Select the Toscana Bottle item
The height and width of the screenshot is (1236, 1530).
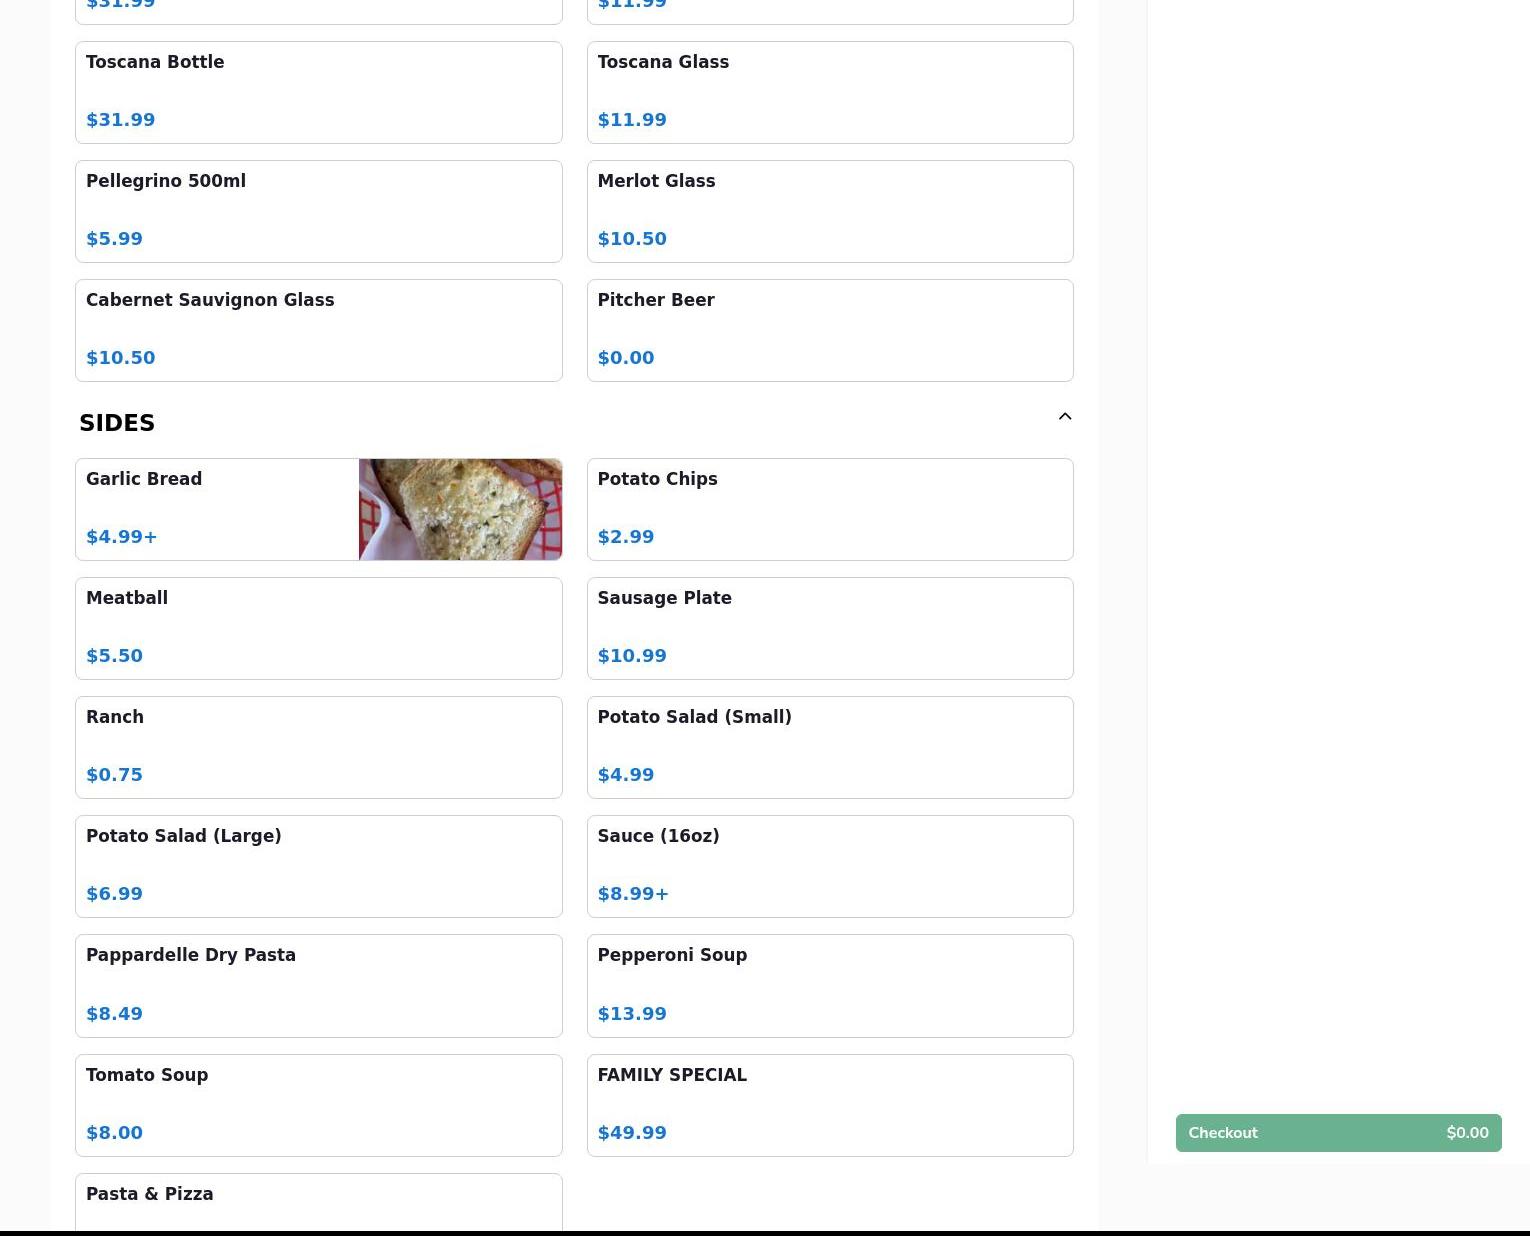318,92
